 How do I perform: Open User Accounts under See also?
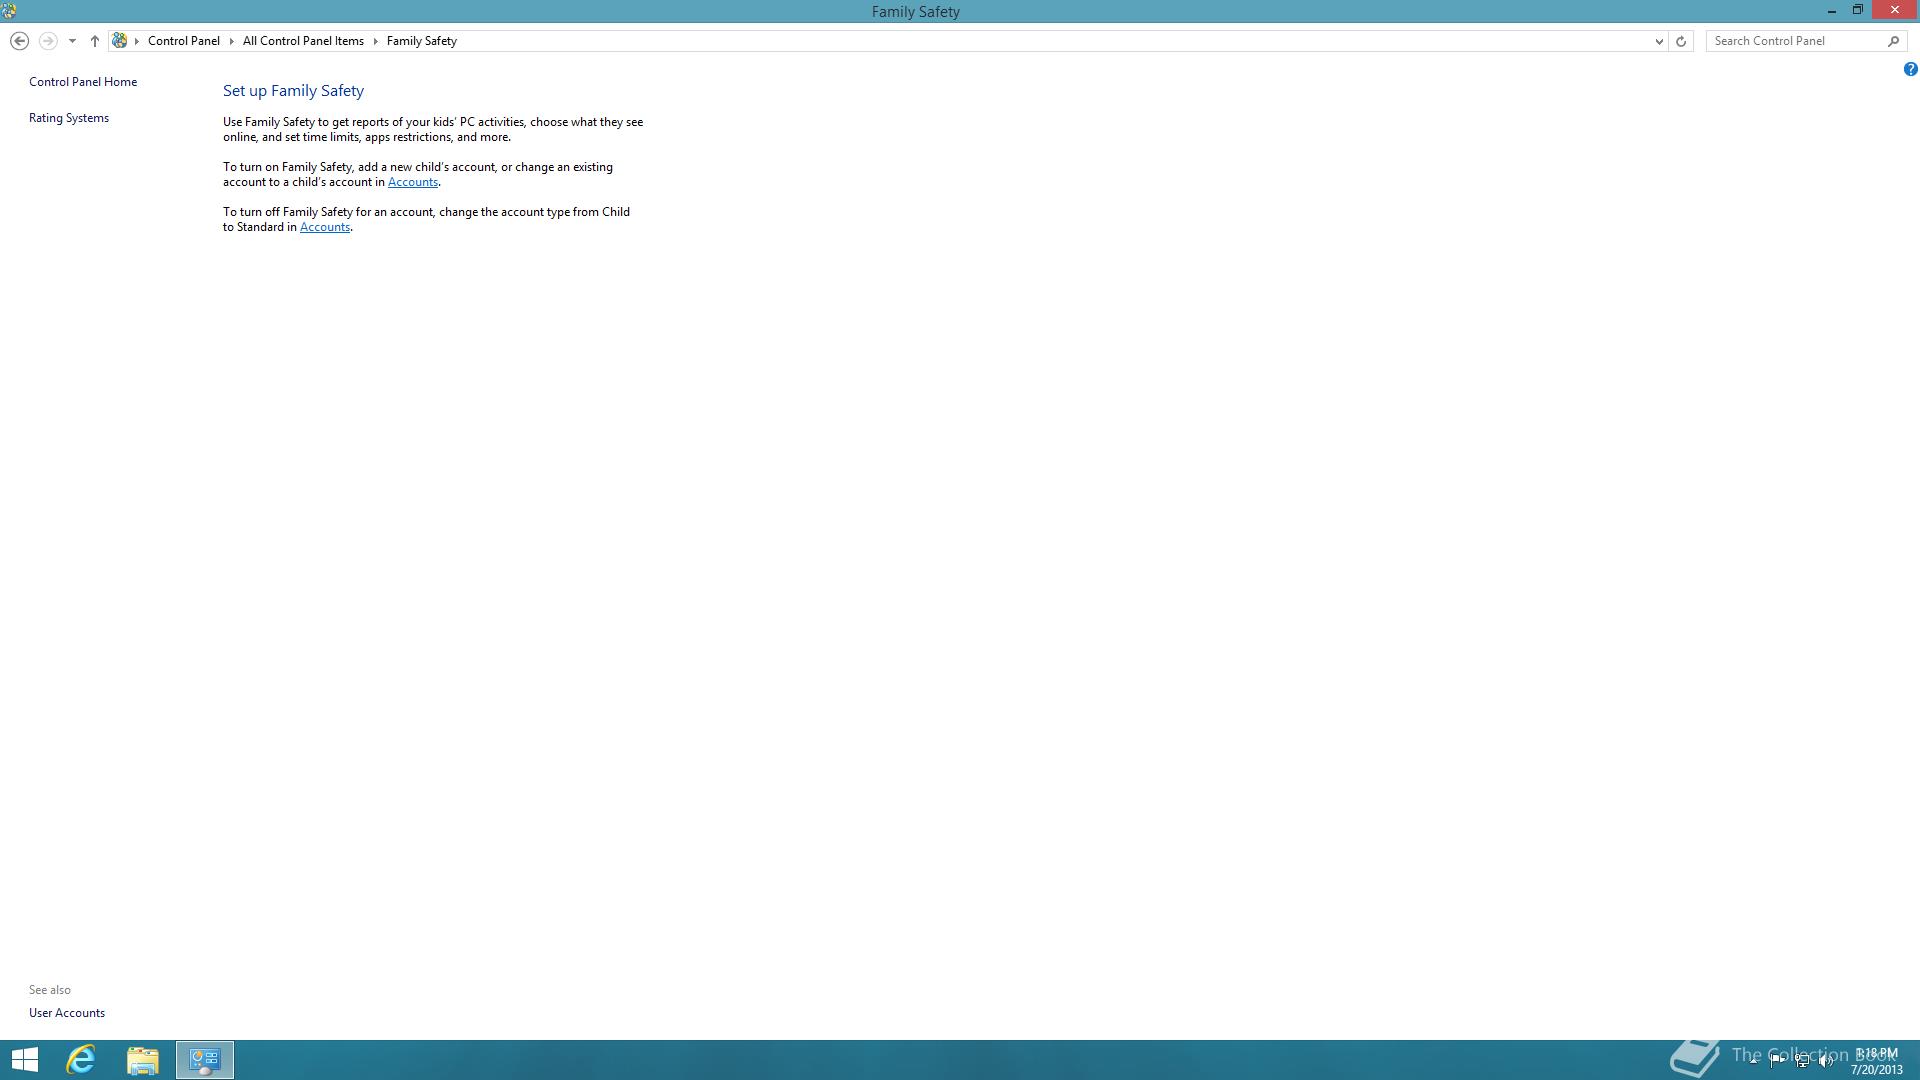67,1013
